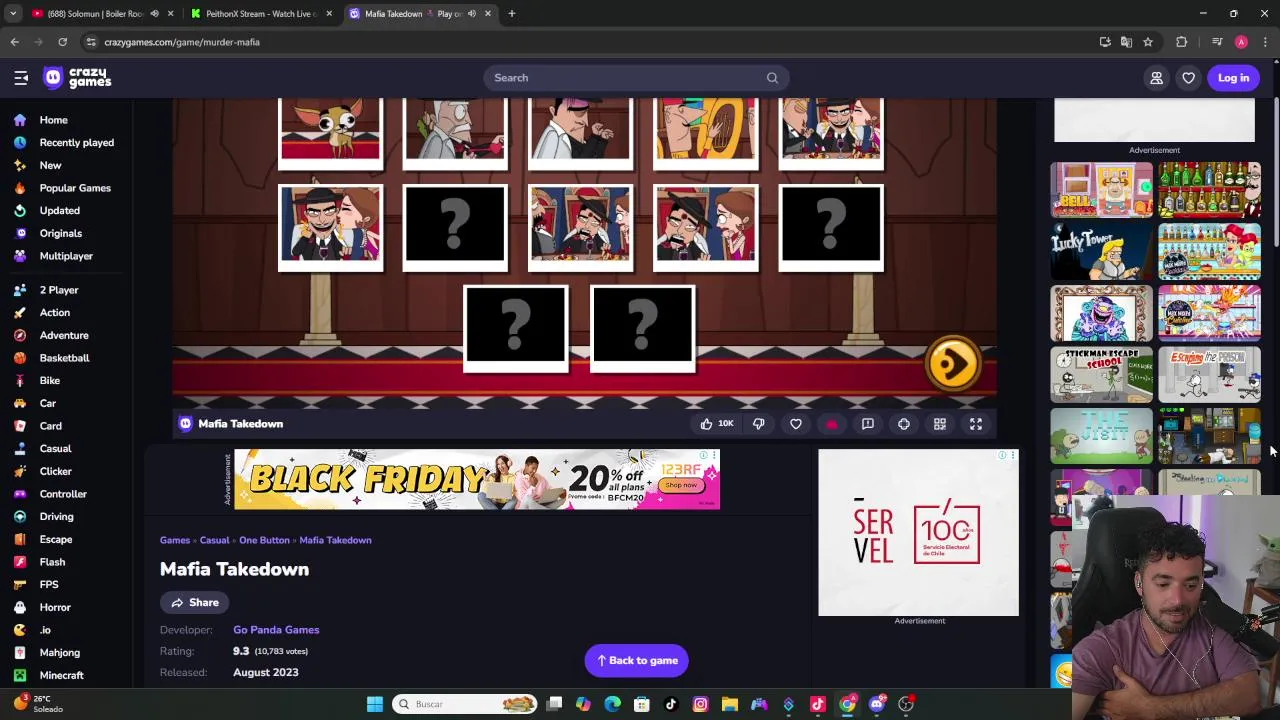
Task: Switch to the PeithonX Stream browser tab
Action: pos(261,14)
